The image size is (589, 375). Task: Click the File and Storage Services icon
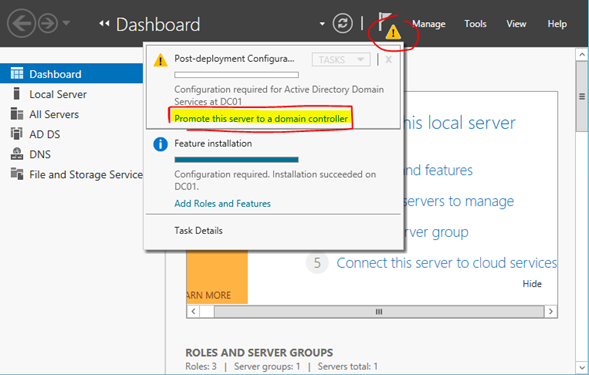(x=17, y=174)
